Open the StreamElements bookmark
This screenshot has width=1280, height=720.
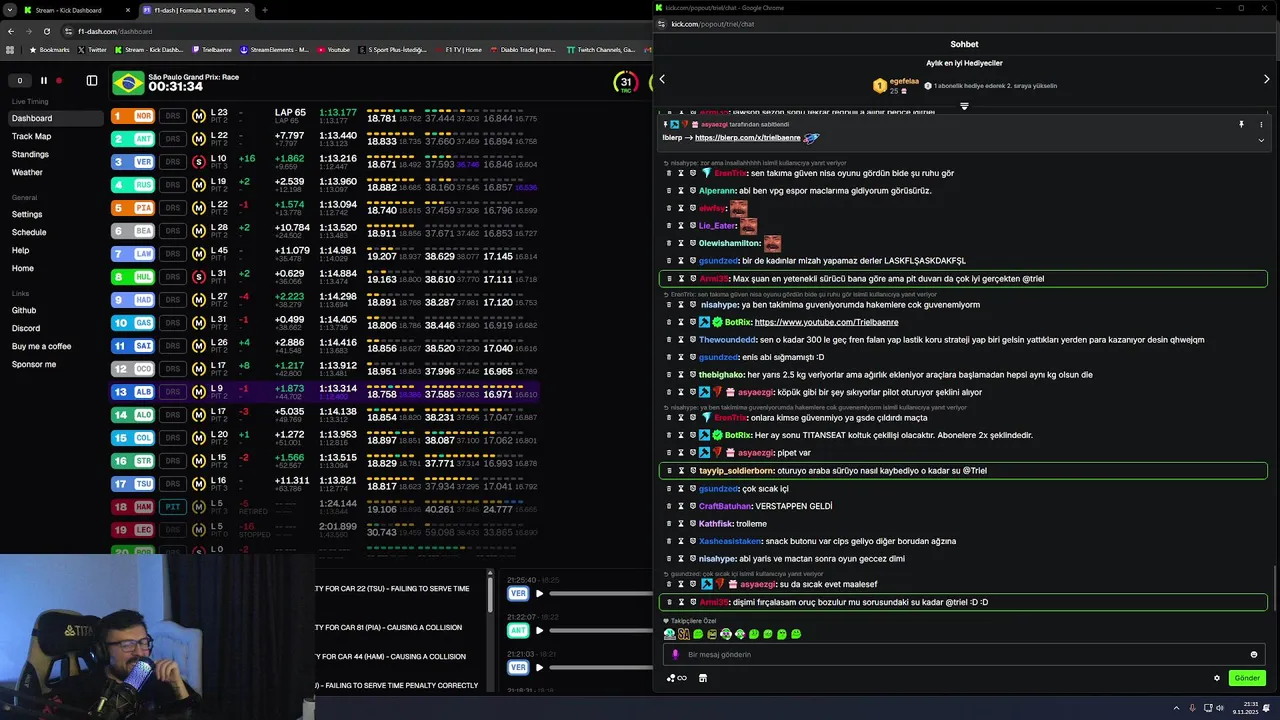[274, 49]
